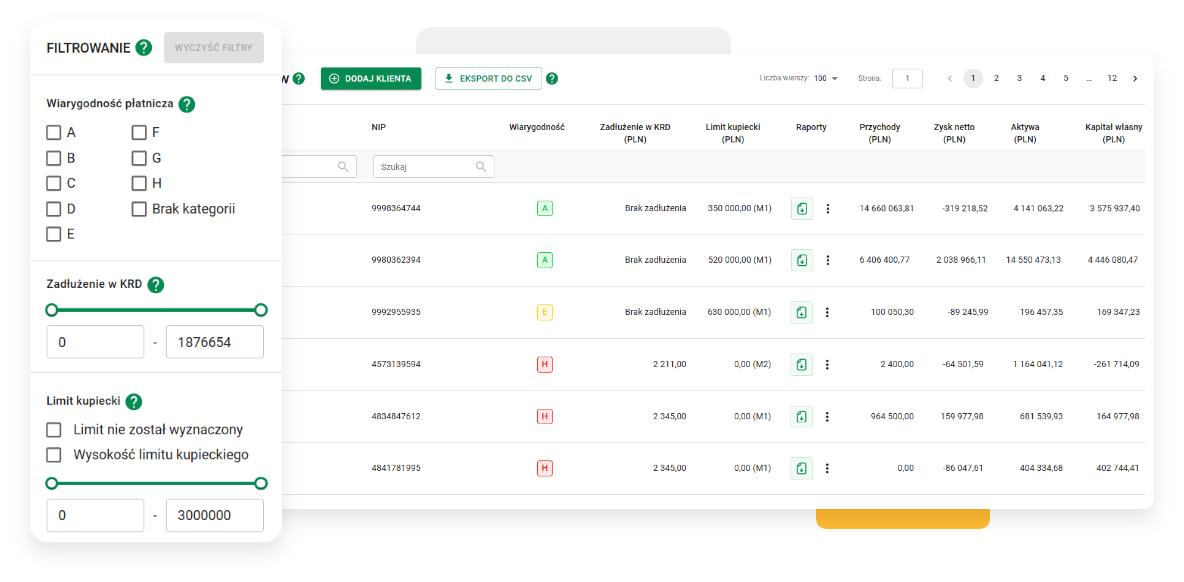1184x582 pixels.
Task: Open three-dot menu for NIP 4573139594
Action: (827, 364)
